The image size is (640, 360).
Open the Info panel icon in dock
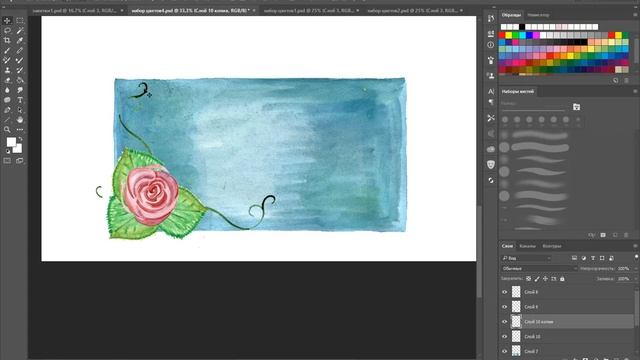pyautogui.click(x=491, y=45)
